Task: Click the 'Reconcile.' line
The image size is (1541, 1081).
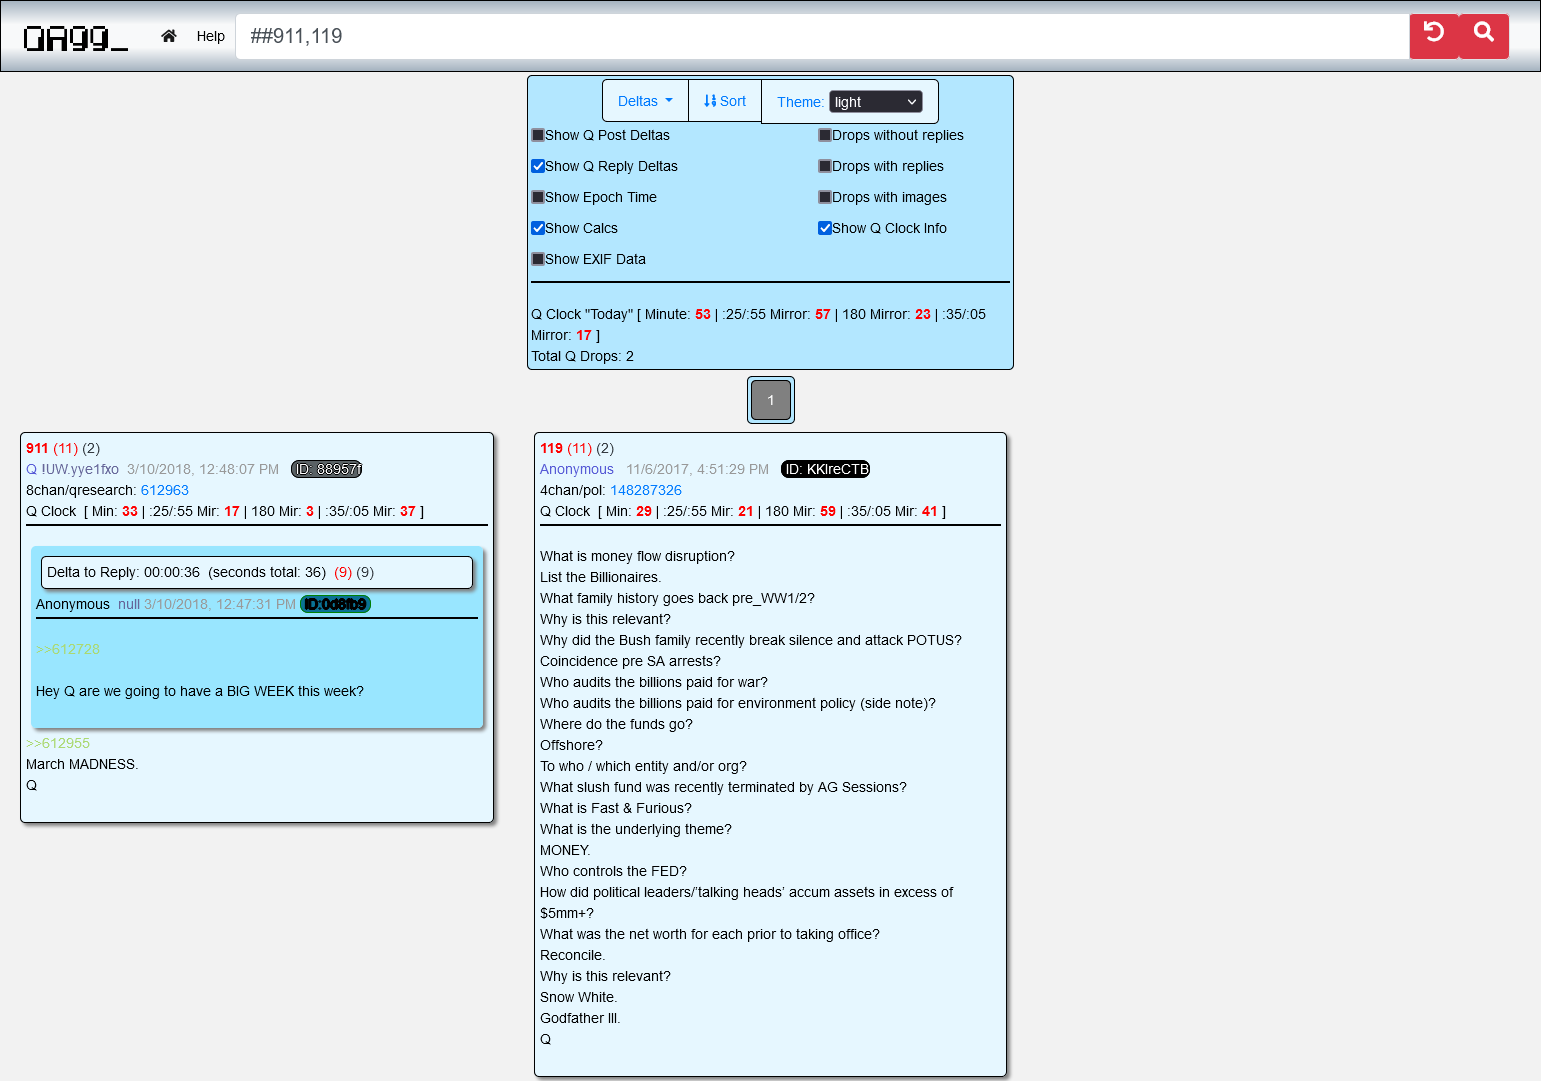Action: click(x=572, y=955)
